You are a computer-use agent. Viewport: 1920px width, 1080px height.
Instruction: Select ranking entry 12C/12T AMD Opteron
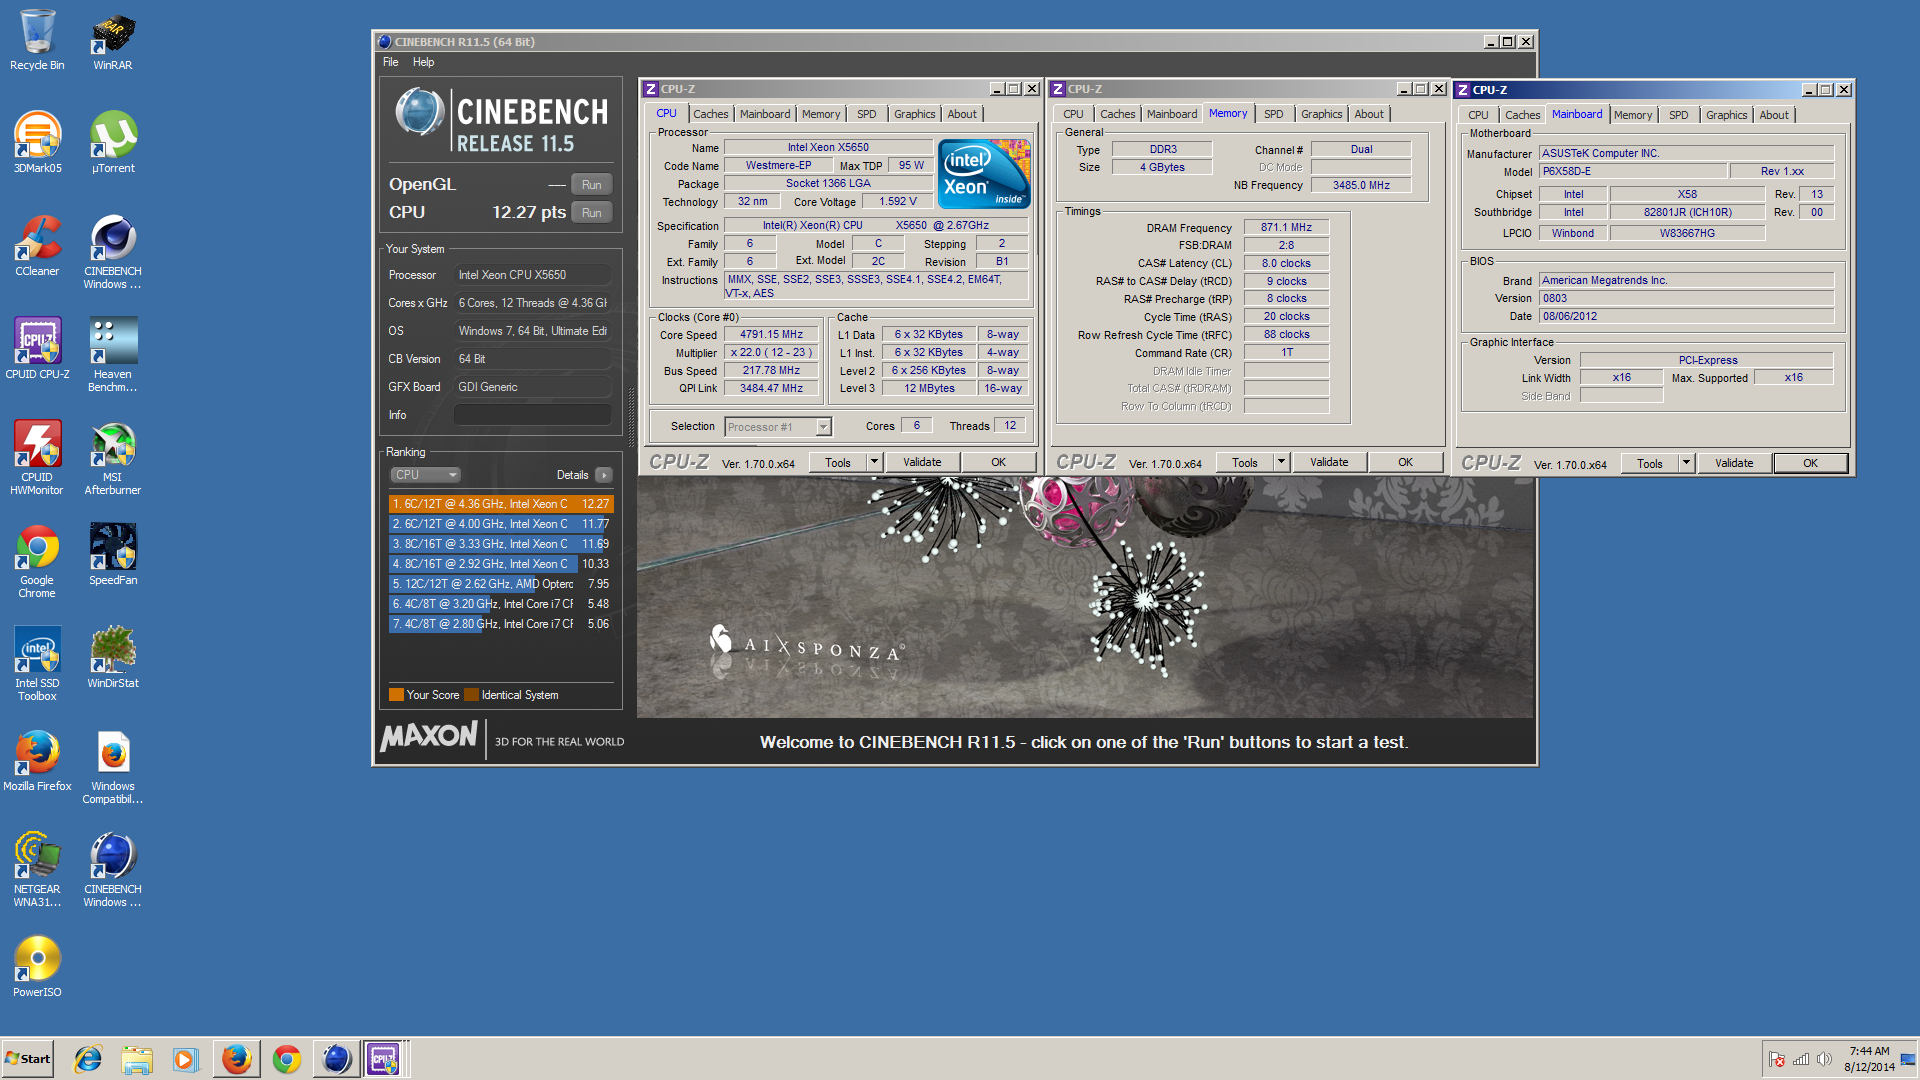501,584
